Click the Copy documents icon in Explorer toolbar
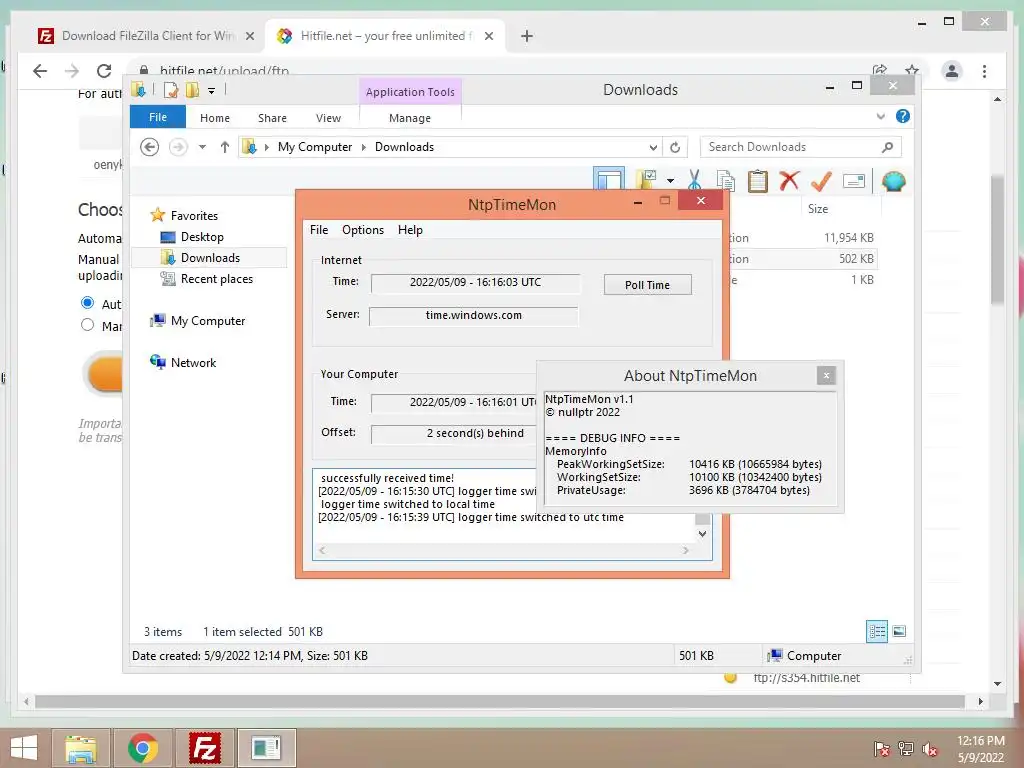Image resolution: width=1024 pixels, height=768 pixels. click(x=726, y=181)
